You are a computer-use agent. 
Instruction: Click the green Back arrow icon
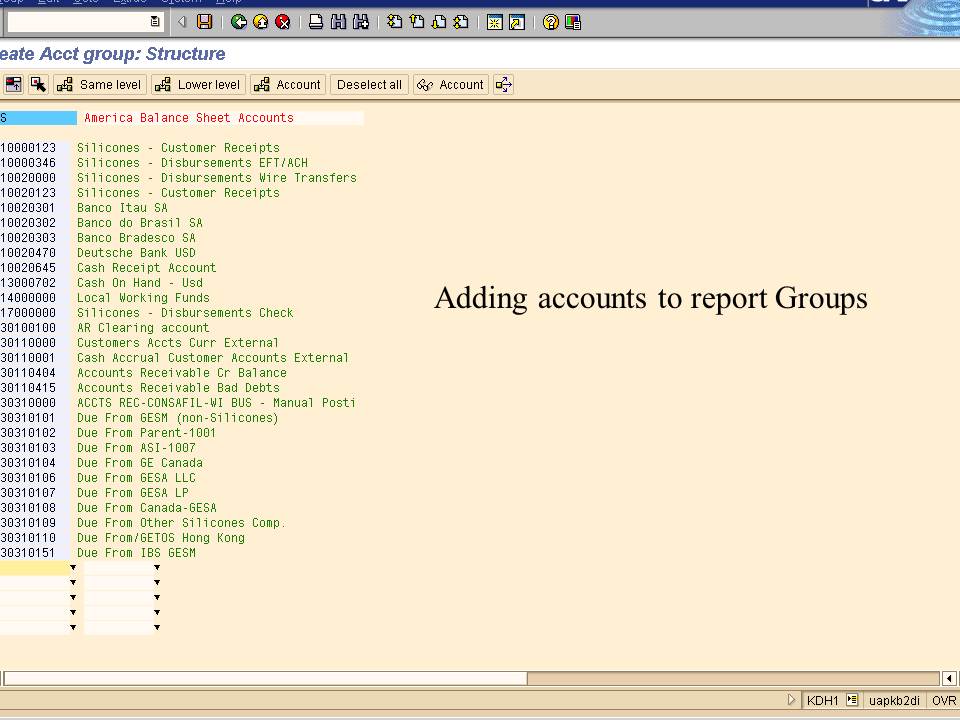coord(240,21)
